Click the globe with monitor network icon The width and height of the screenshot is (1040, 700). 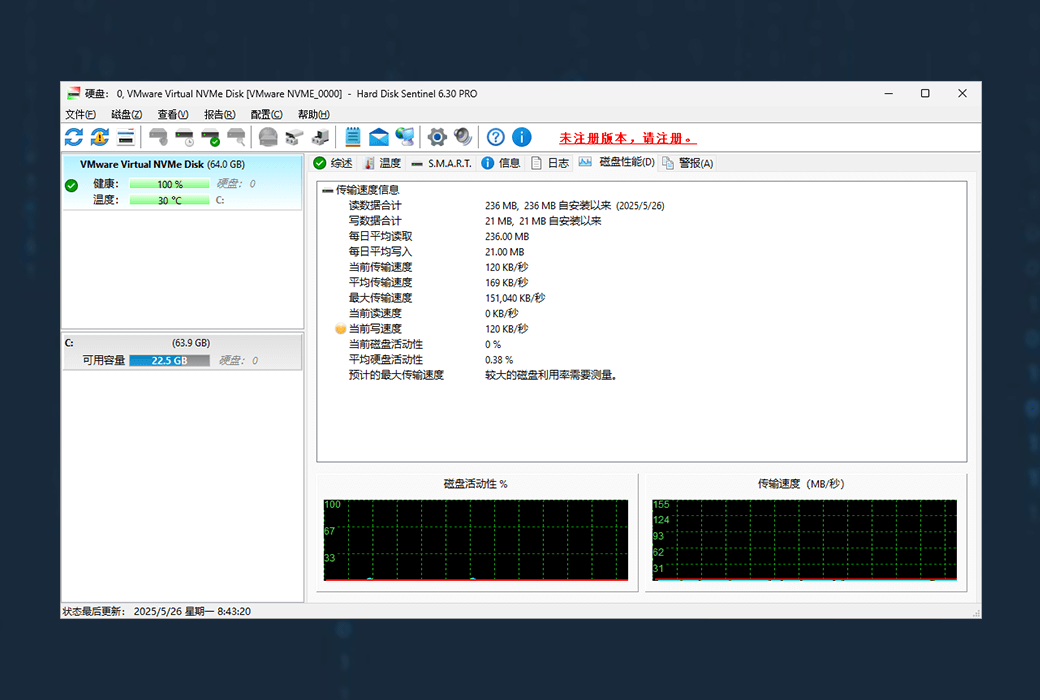[405, 137]
